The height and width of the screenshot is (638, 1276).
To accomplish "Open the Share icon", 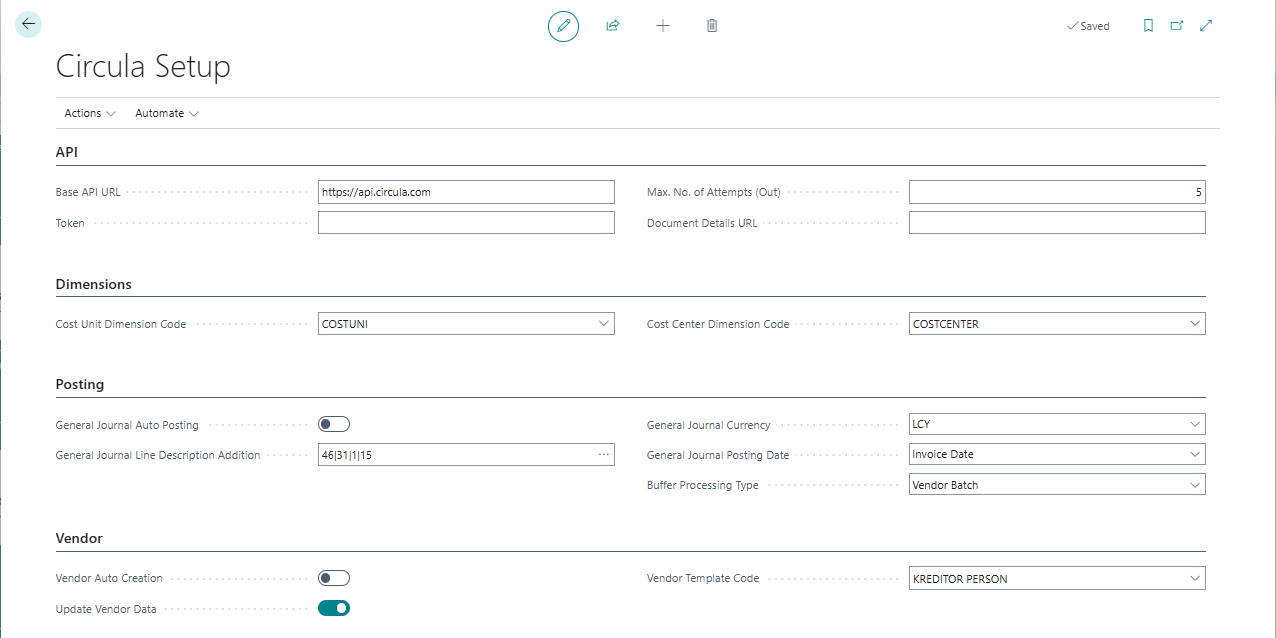I will (x=613, y=25).
